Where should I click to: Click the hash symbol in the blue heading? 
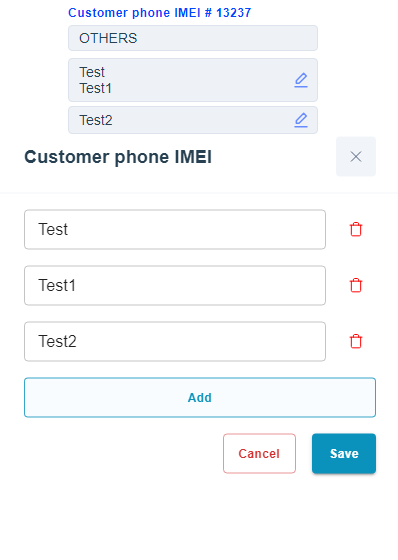208,13
